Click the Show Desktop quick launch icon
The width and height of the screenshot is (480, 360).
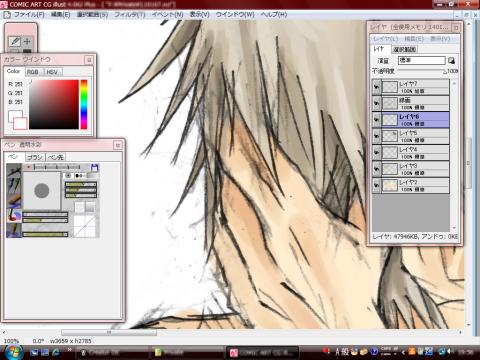(34, 351)
